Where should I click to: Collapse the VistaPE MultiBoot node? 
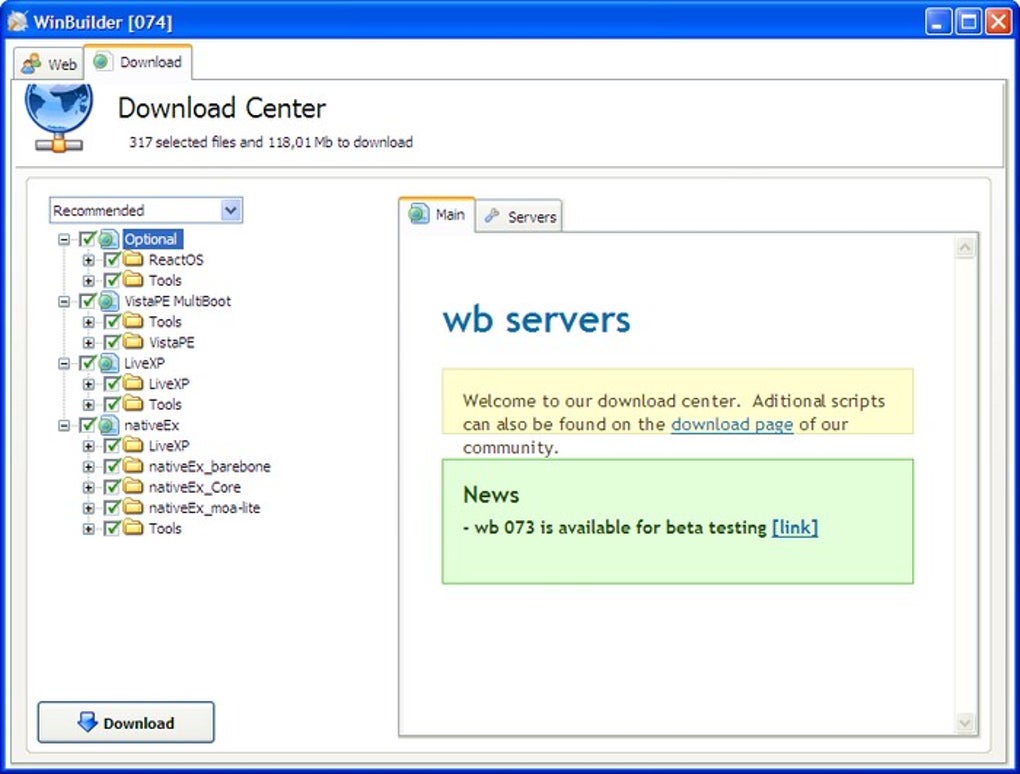click(x=64, y=301)
